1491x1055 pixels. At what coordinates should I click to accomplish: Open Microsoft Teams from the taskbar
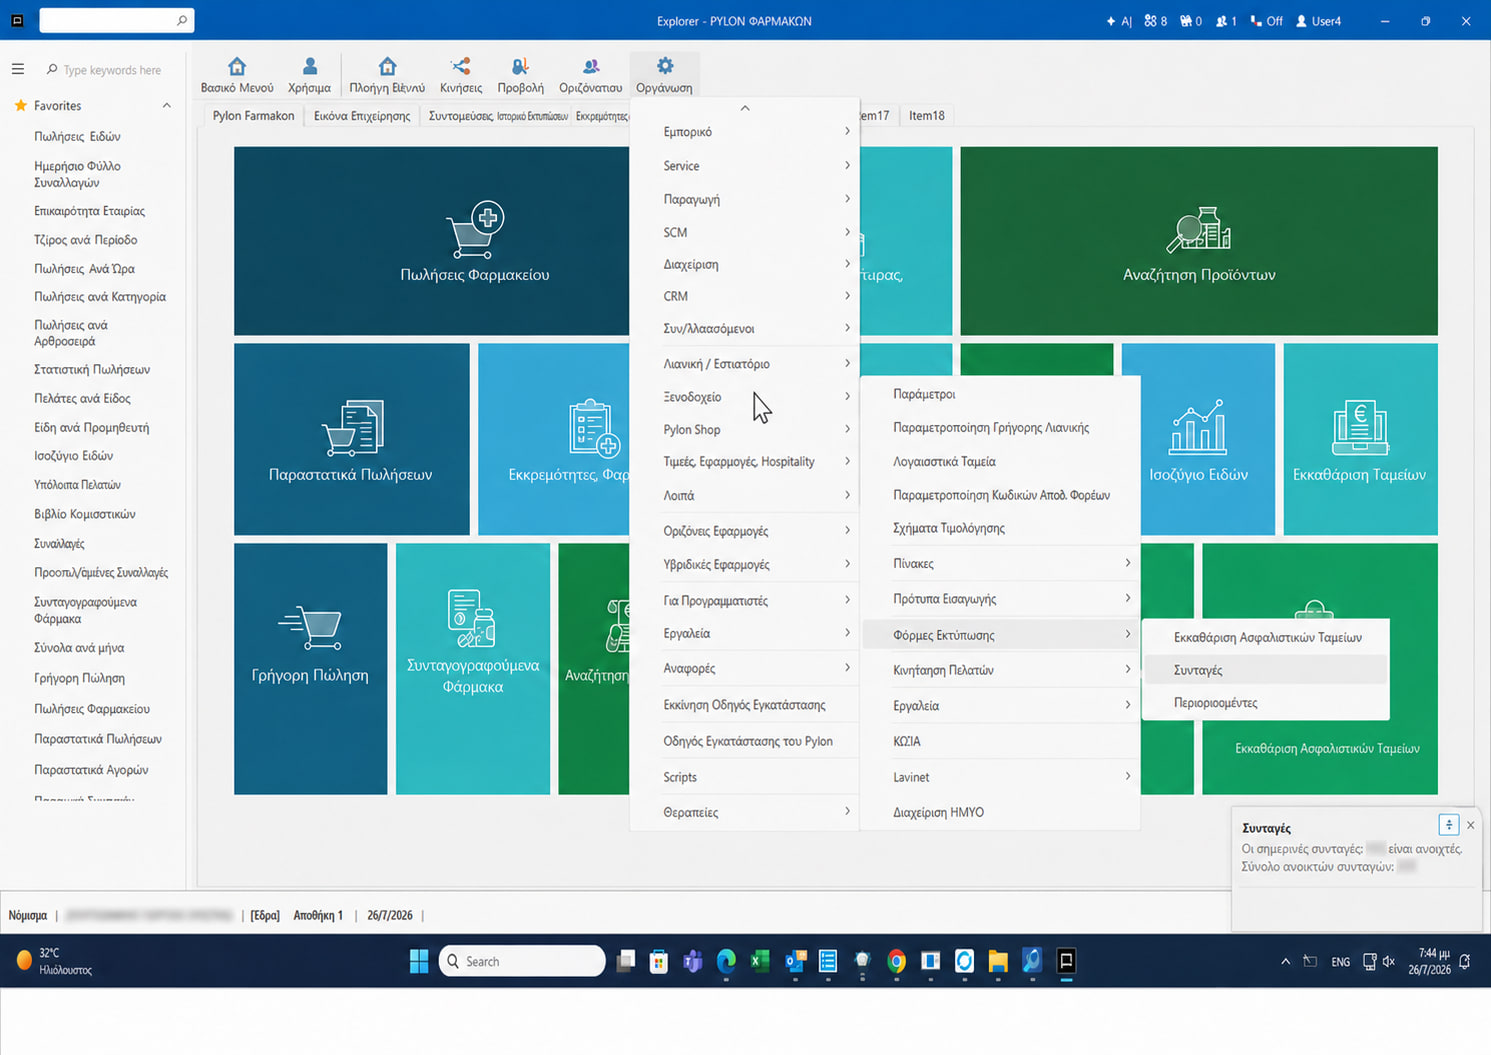click(x=692, y=961)
